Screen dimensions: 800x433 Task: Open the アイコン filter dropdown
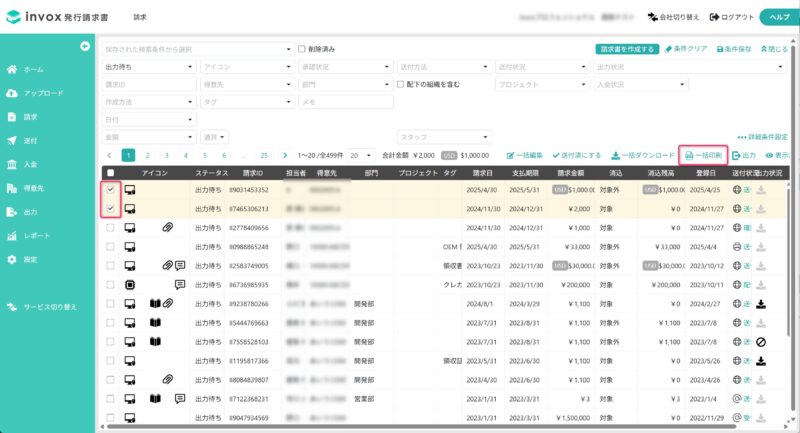(x=247, y=67)
